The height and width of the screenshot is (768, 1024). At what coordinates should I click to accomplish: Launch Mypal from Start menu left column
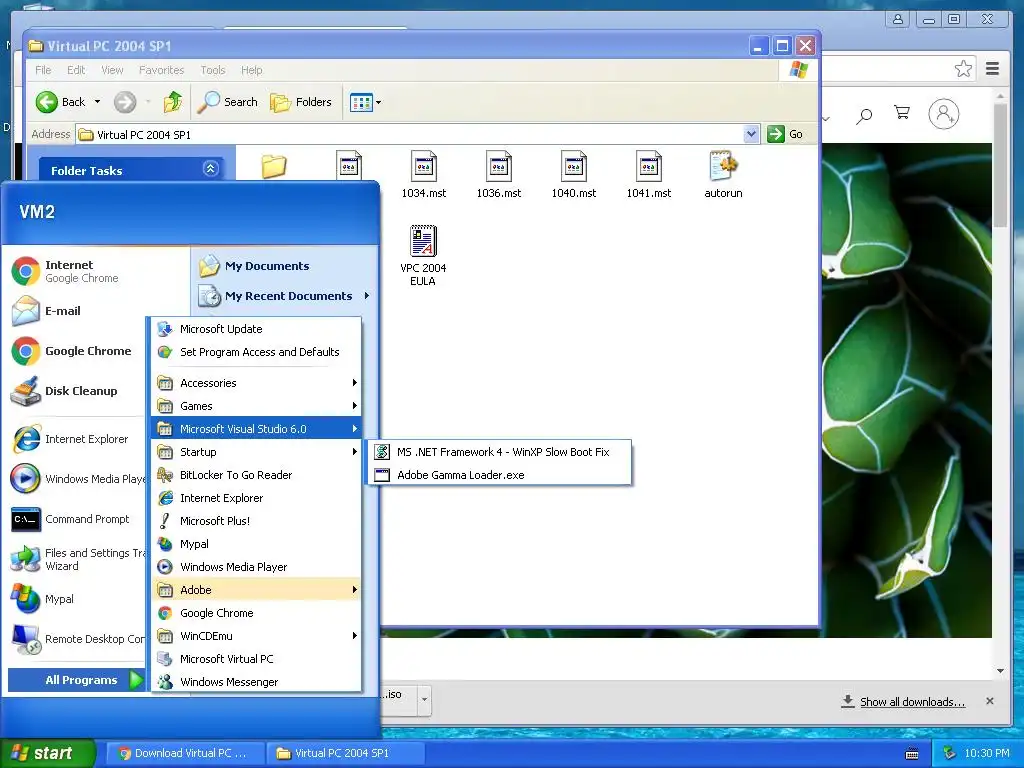coord(43,599)
